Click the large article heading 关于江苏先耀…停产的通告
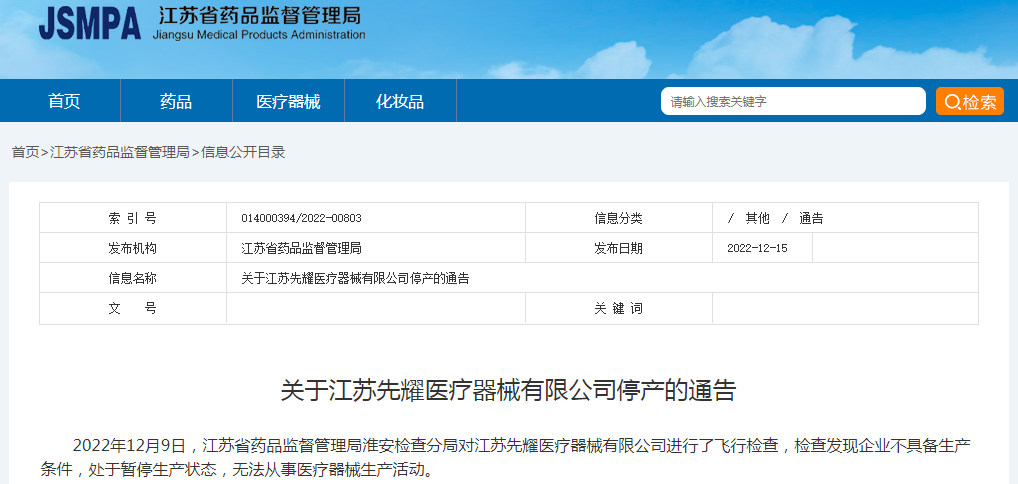 point(508,392)
